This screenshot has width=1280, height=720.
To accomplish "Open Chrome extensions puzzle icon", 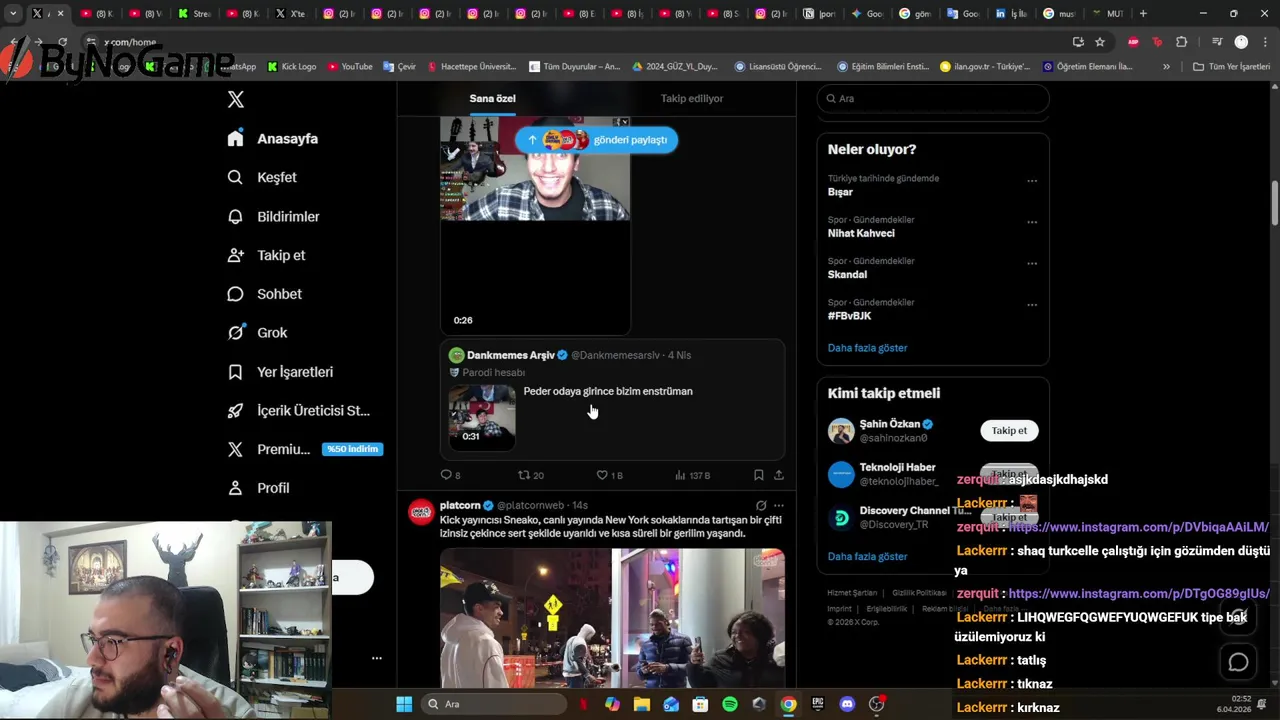I will pyautogui.click(x=1181, y=42).
